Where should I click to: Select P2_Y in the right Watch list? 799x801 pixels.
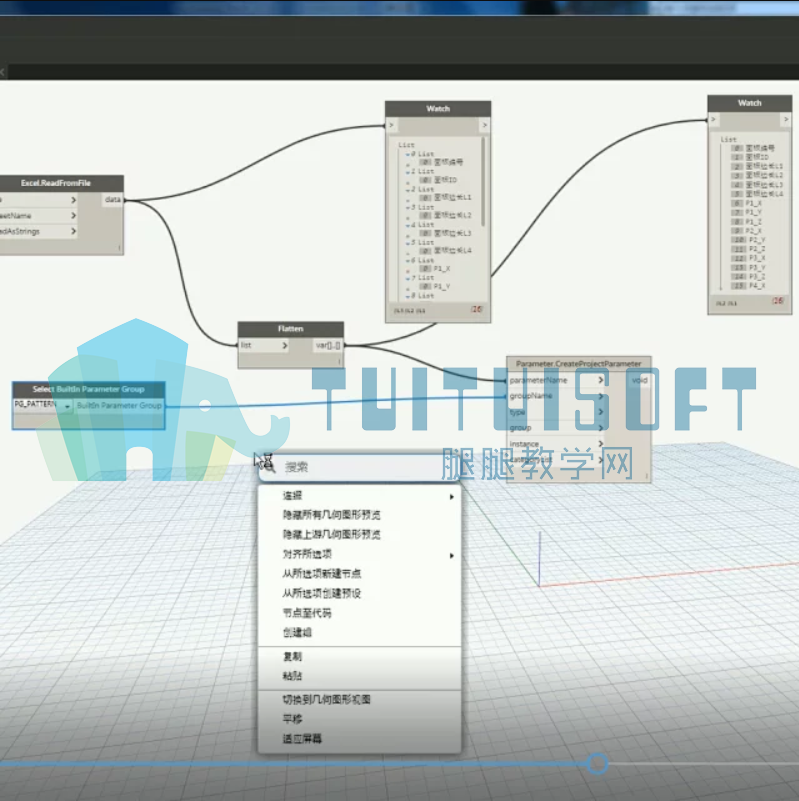[757, 240]
